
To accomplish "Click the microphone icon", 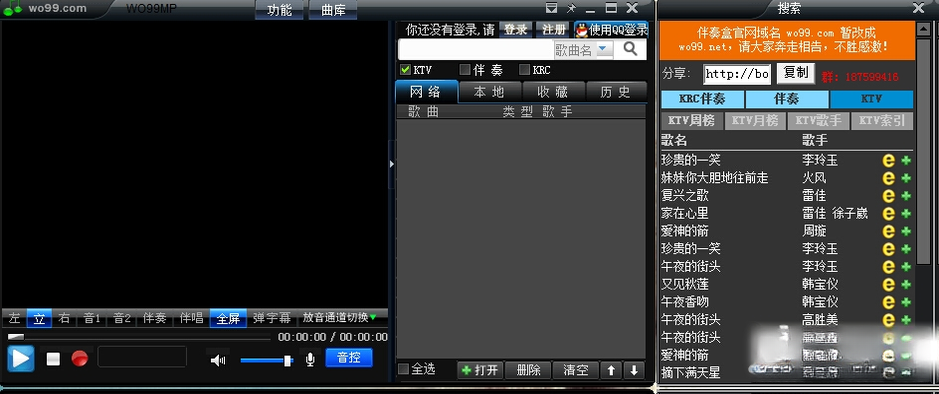I will (x=310, y=359).
